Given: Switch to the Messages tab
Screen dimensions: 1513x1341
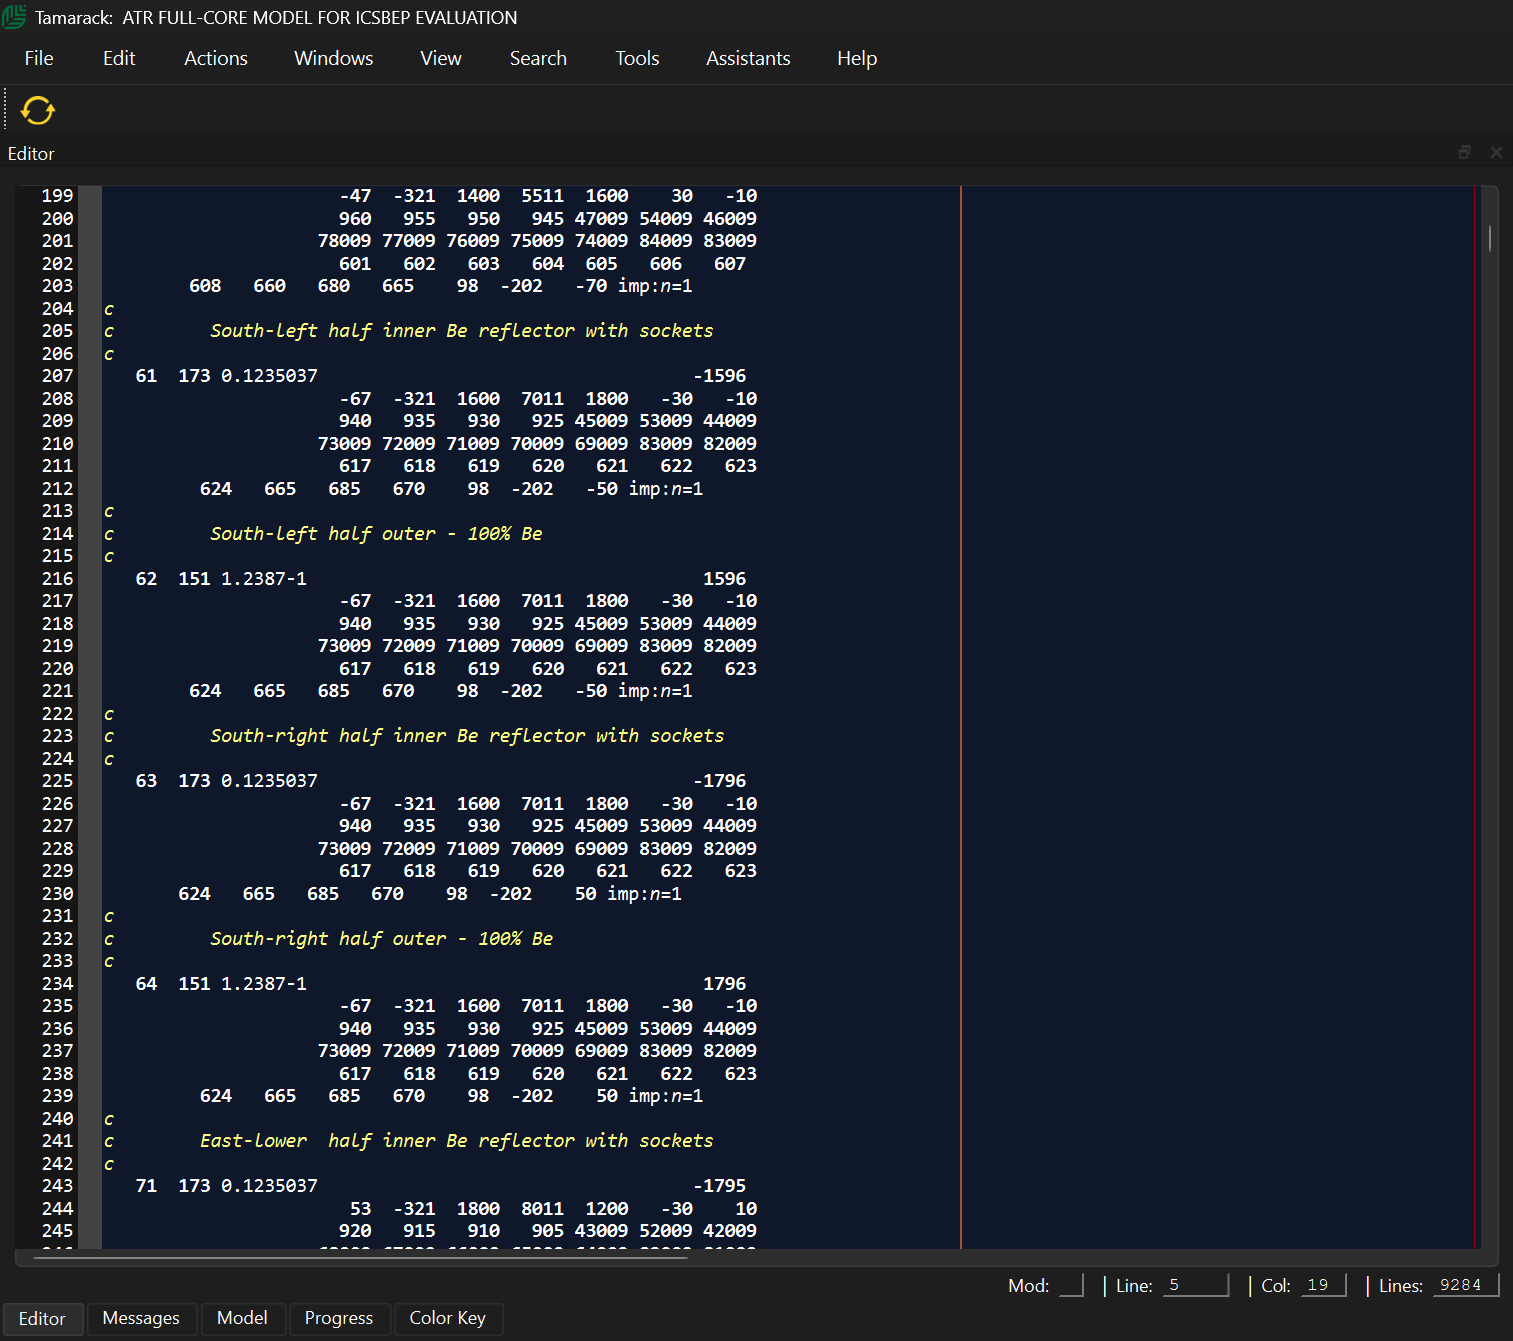Looking at the screenshot, I should [141, 1318].
